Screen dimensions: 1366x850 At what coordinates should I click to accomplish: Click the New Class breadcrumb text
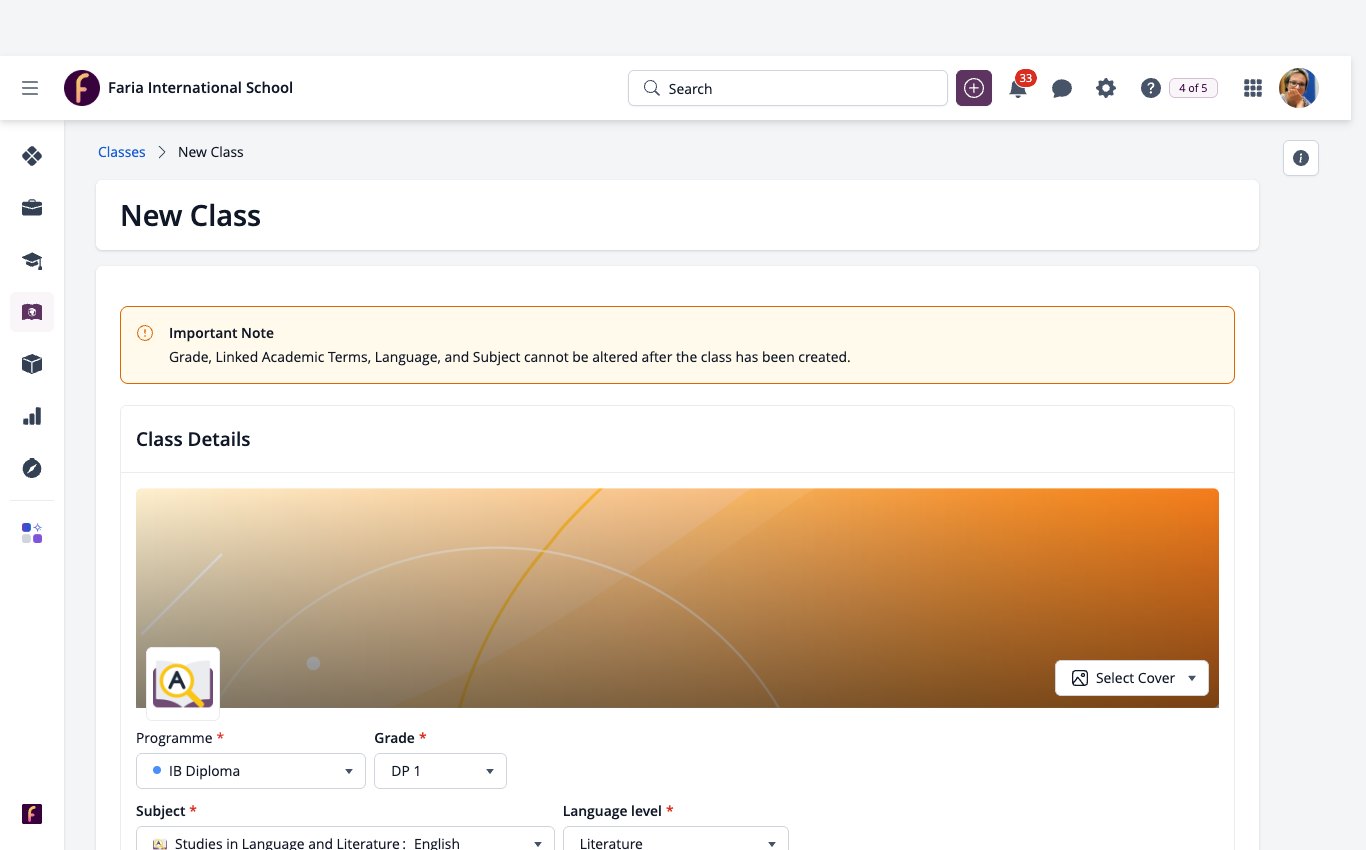(x=211, y=152)
